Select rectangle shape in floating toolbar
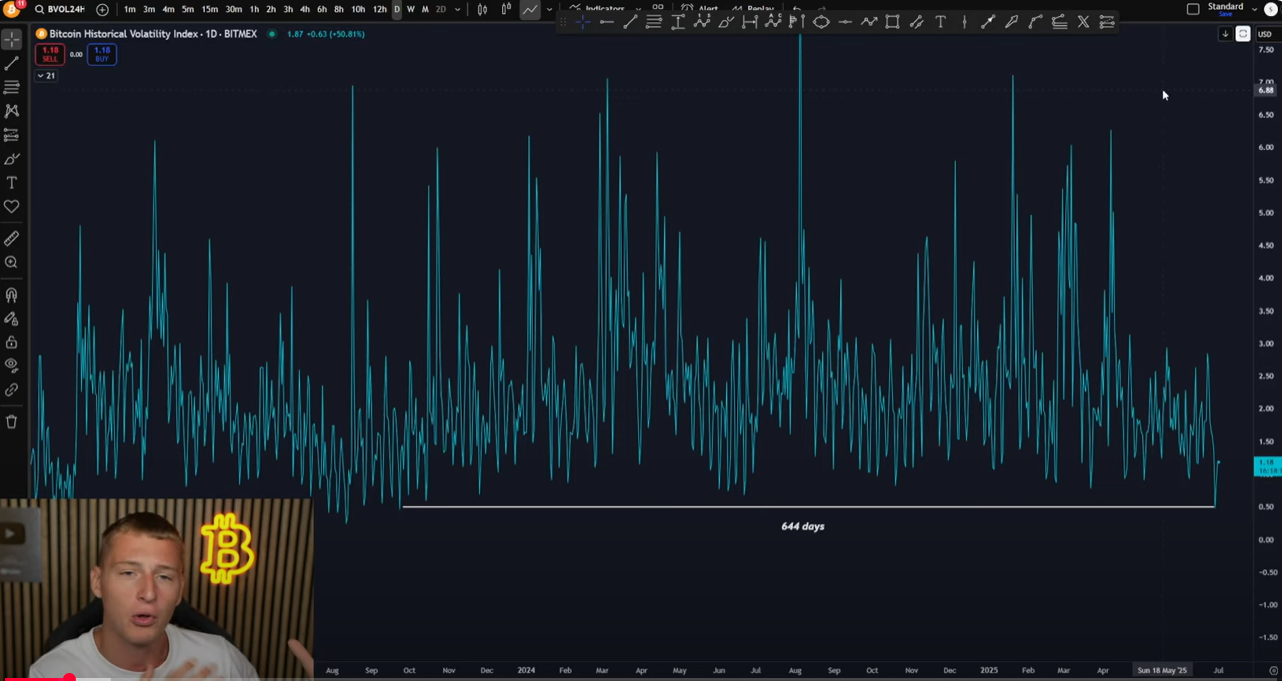Viewport: 1282px width, 681px height. pos(892,22)
